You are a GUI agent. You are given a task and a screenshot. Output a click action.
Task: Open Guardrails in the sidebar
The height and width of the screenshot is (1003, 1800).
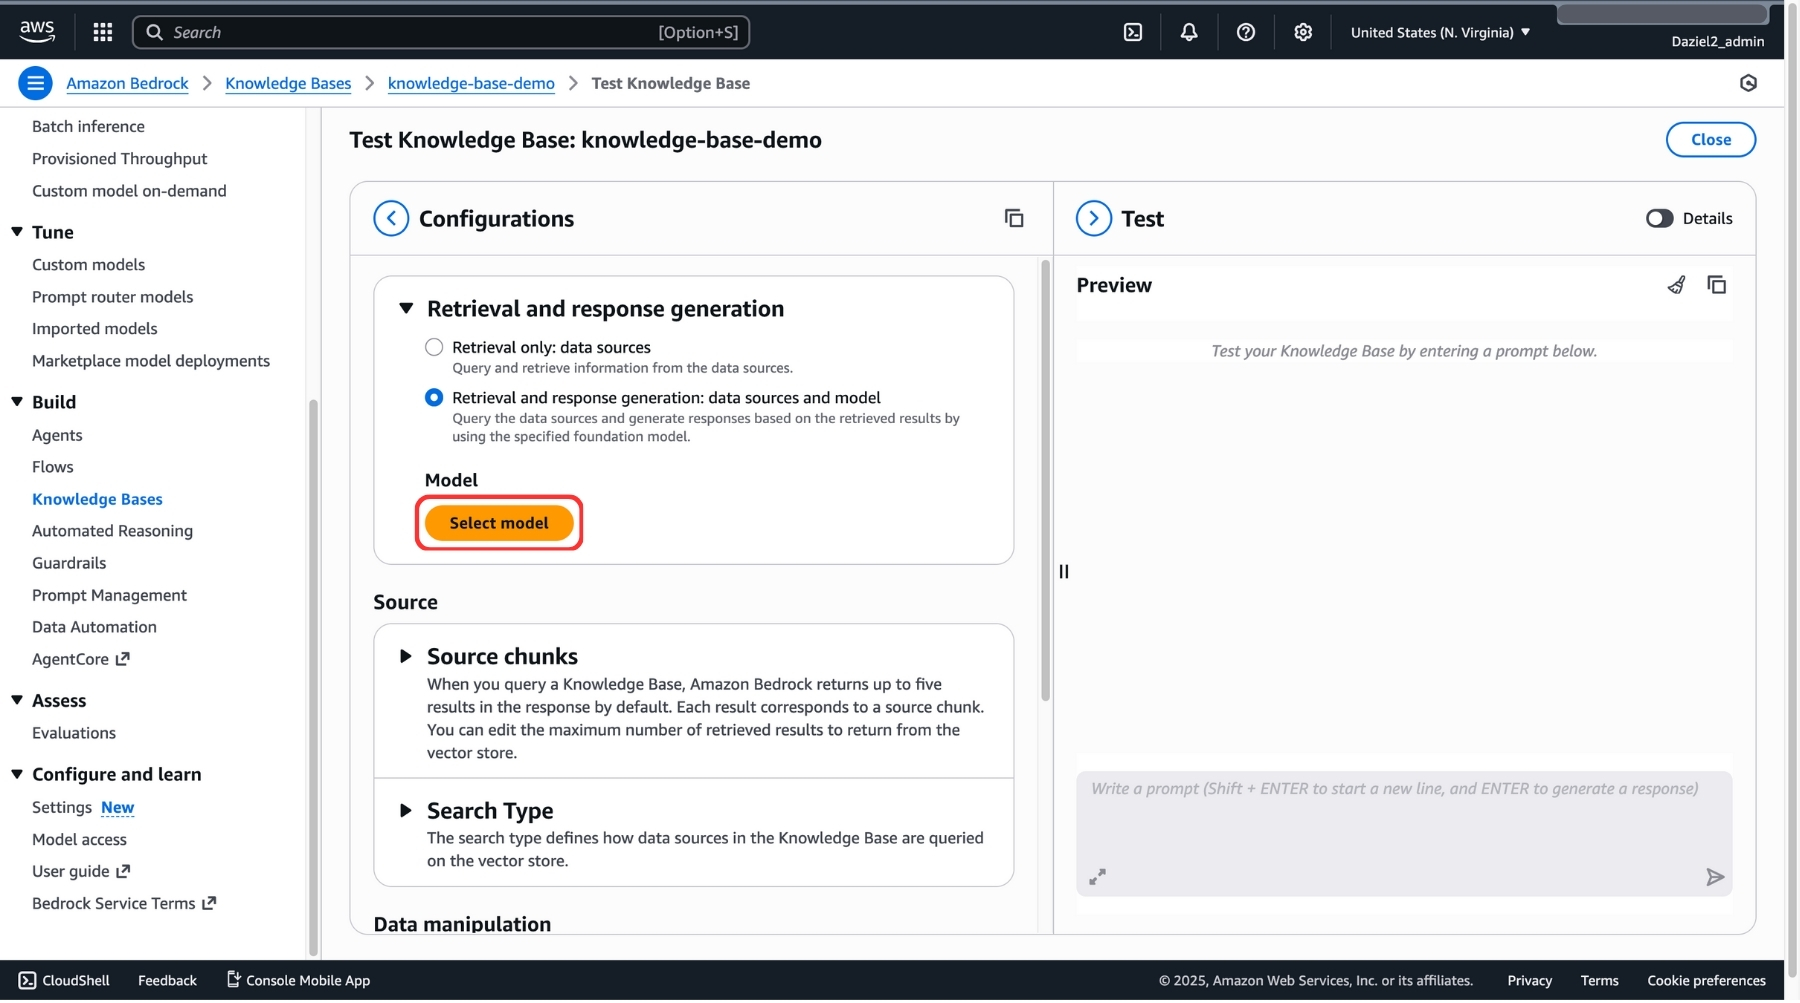69,564
